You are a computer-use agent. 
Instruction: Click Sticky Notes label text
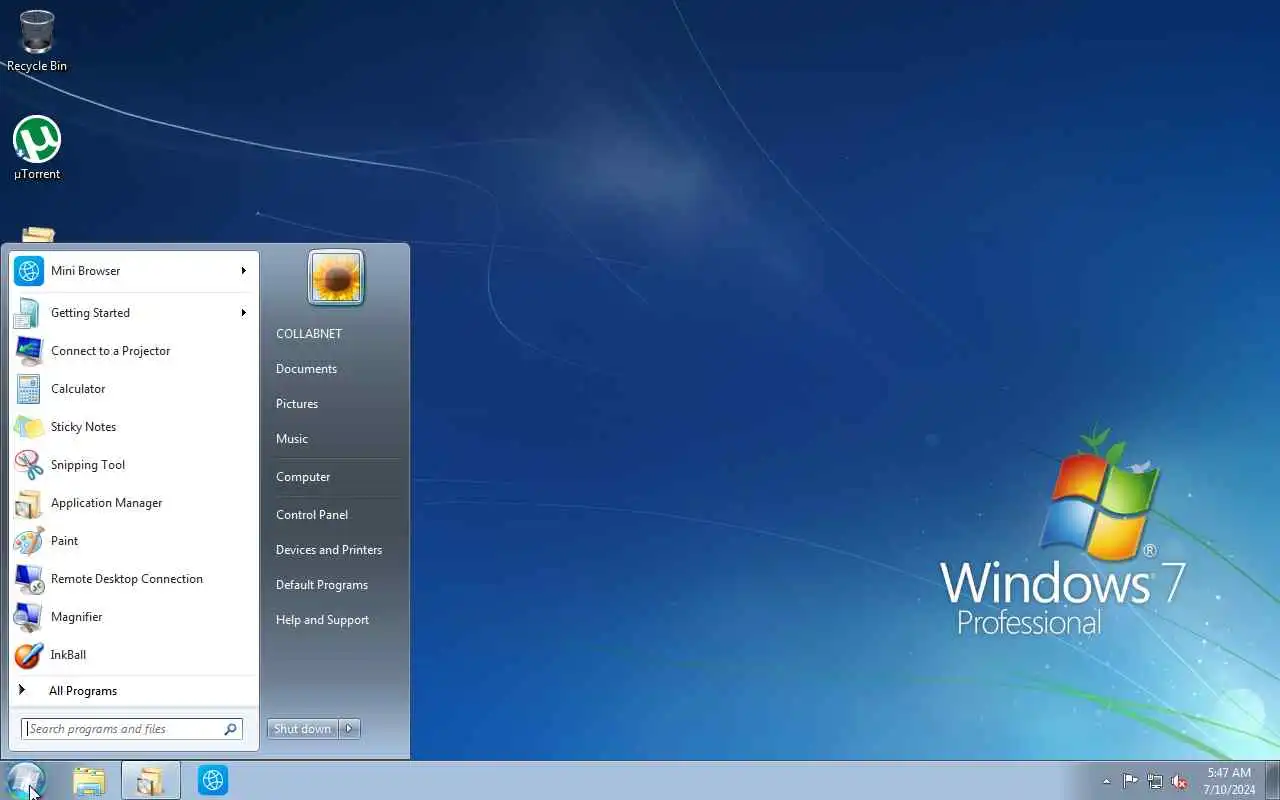[x=84, y=427]
